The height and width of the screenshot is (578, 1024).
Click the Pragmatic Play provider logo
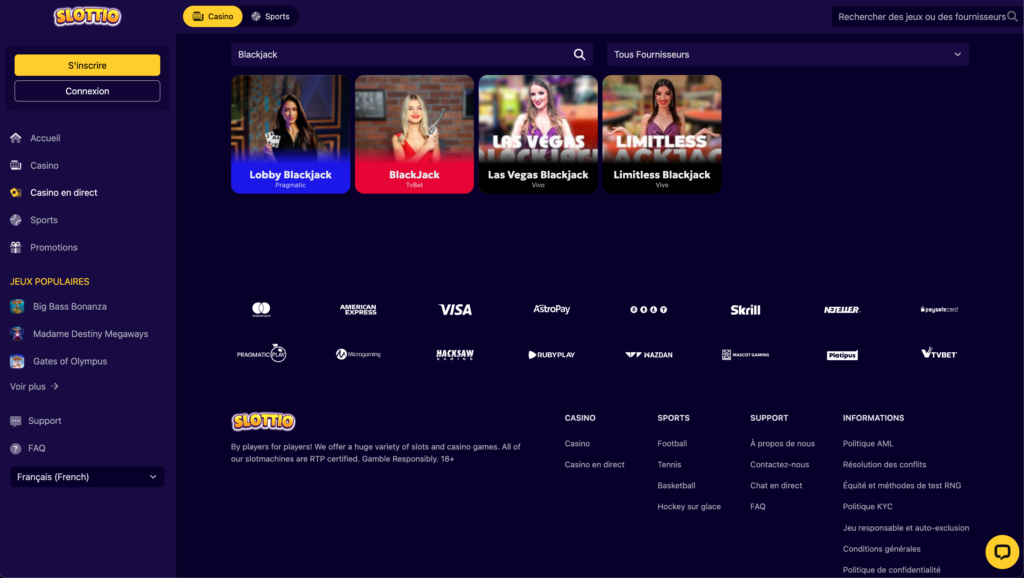[261, 353]
